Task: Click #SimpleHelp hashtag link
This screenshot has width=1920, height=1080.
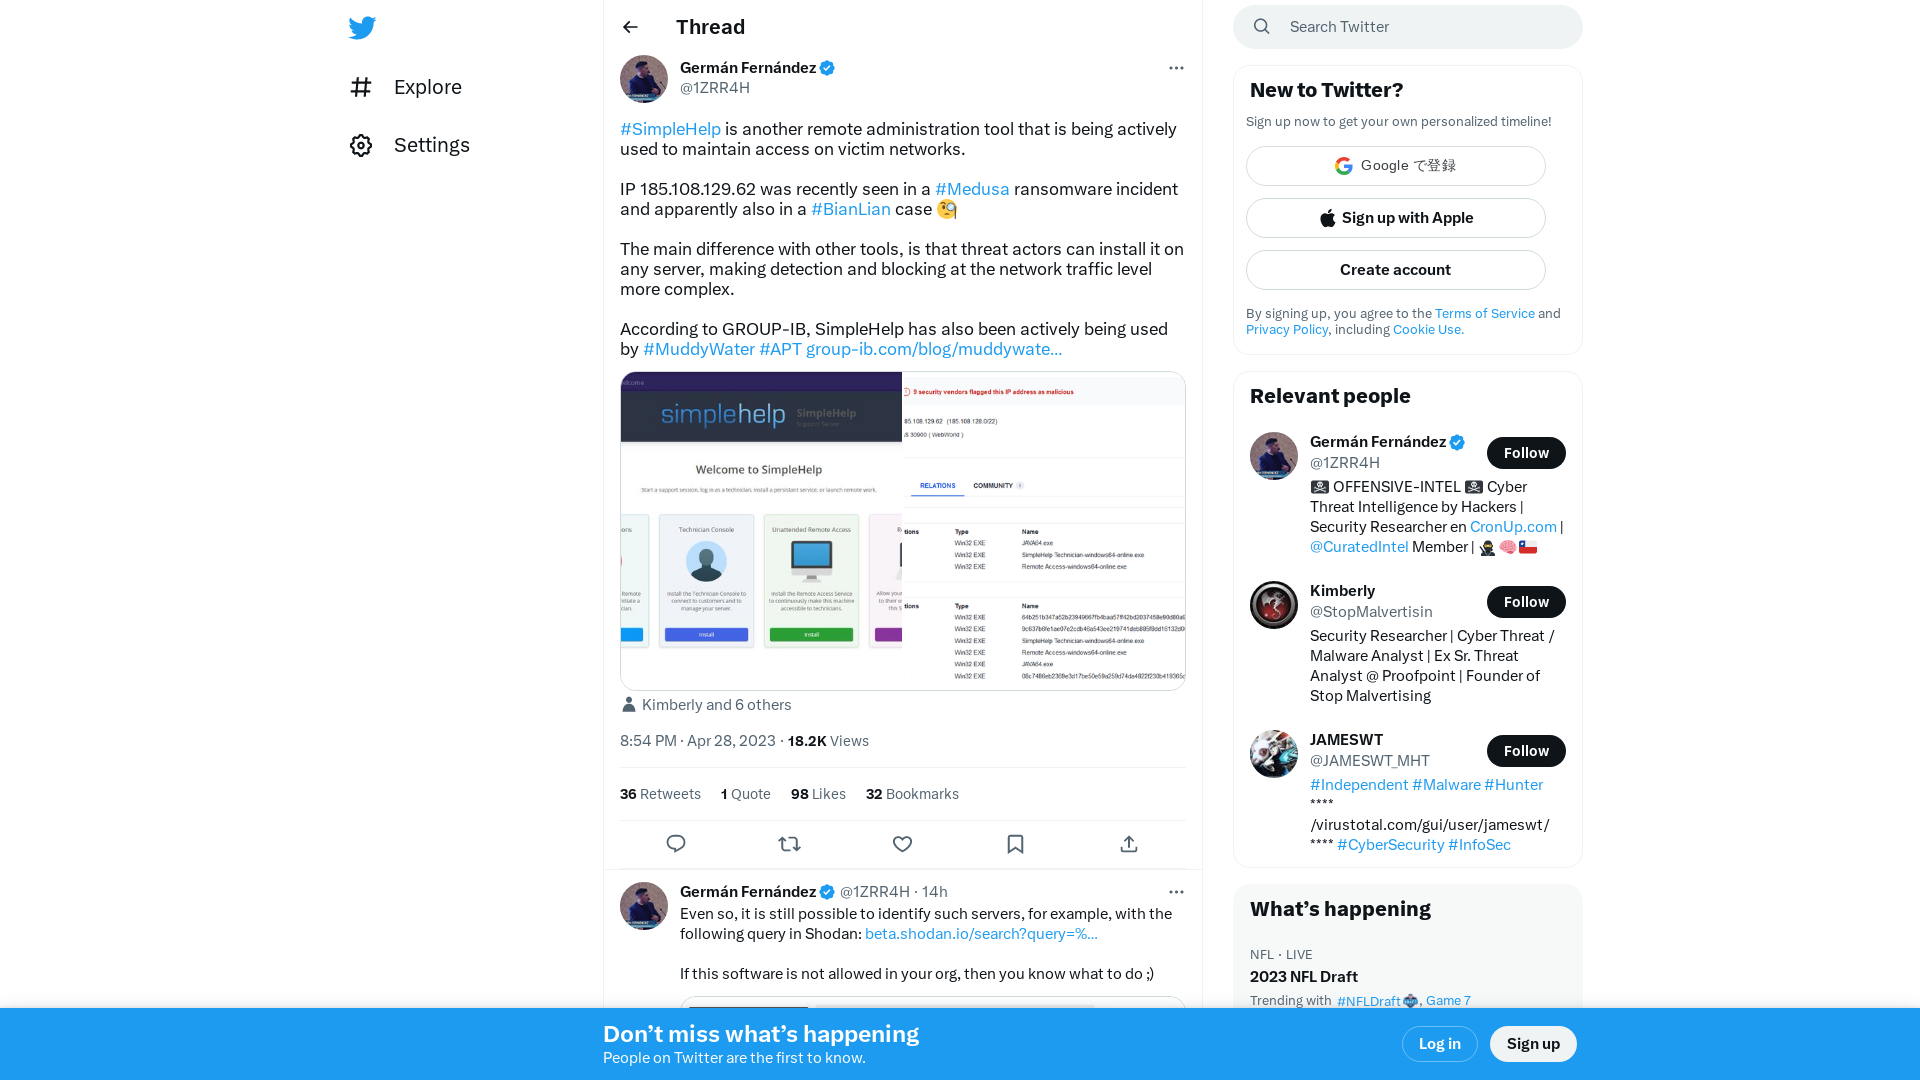Action: (670, 129)
